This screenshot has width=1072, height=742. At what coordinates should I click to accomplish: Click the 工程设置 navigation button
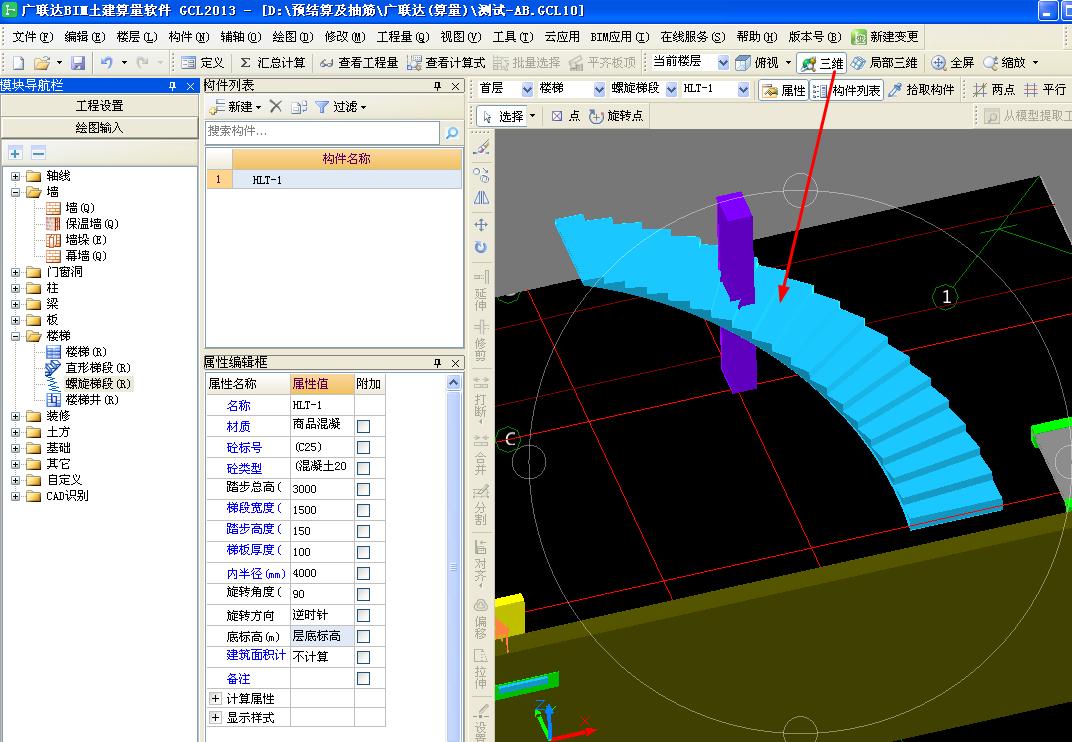coord(99,106)
